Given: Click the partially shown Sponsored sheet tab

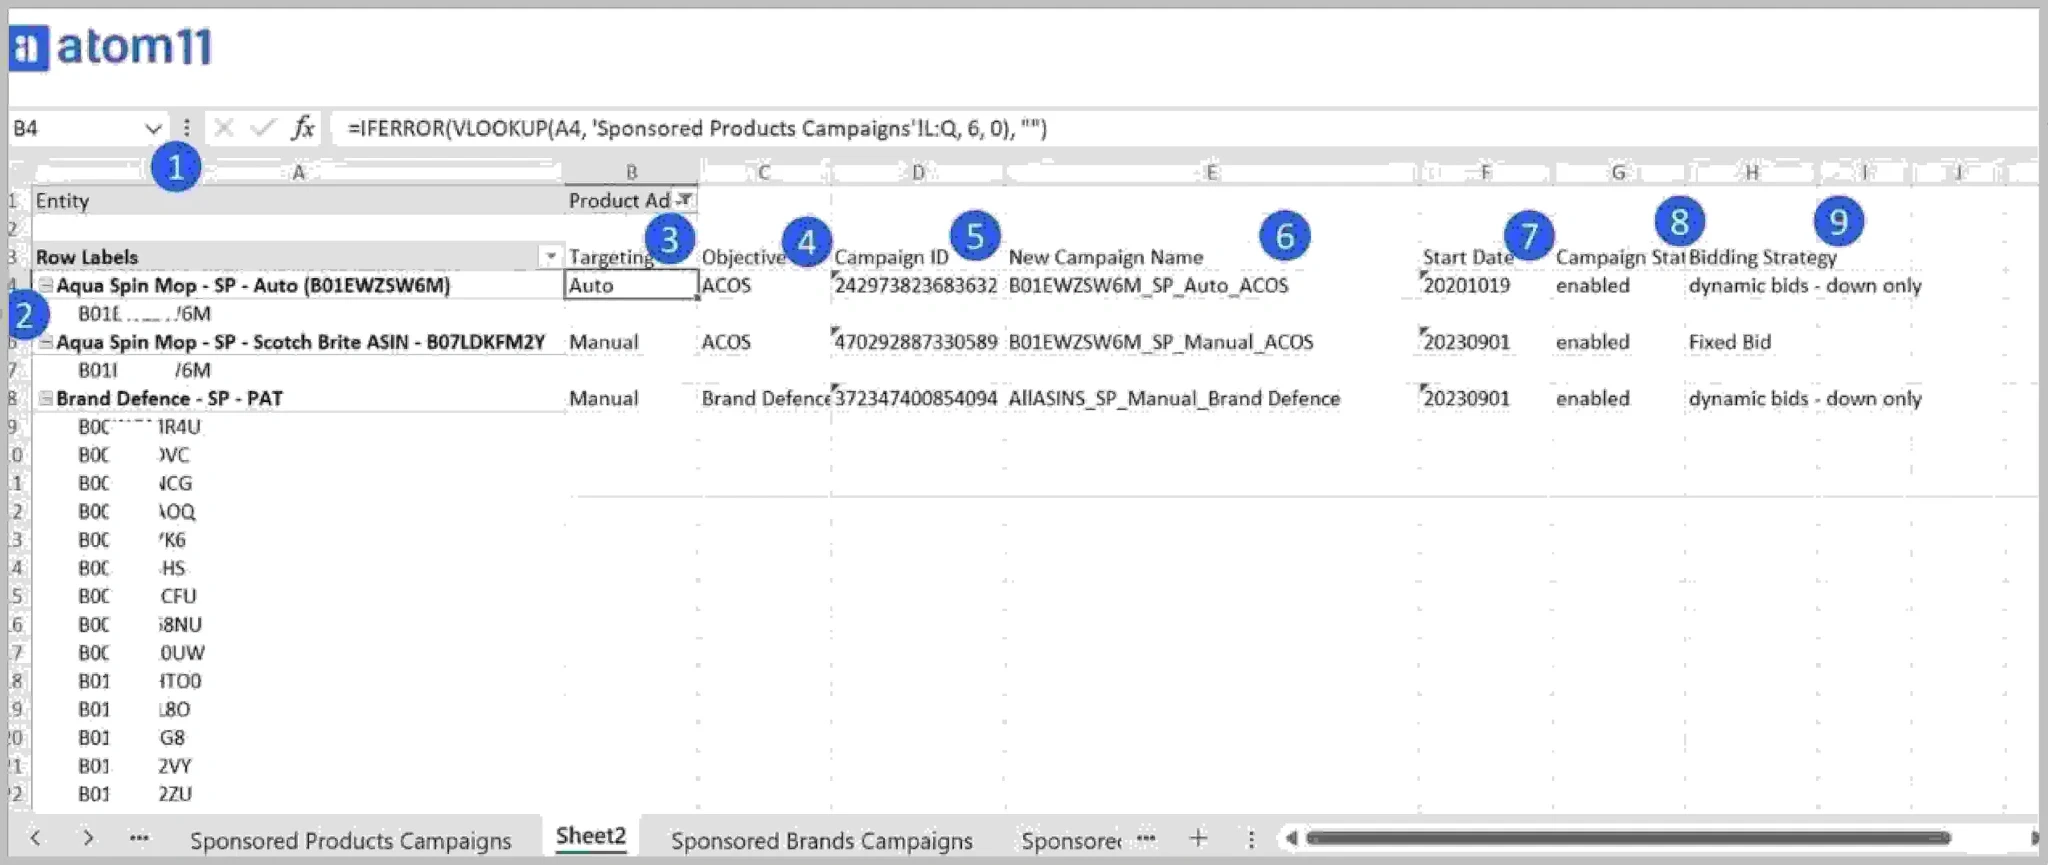Looking at the screenshot, I should [1070, 840].
